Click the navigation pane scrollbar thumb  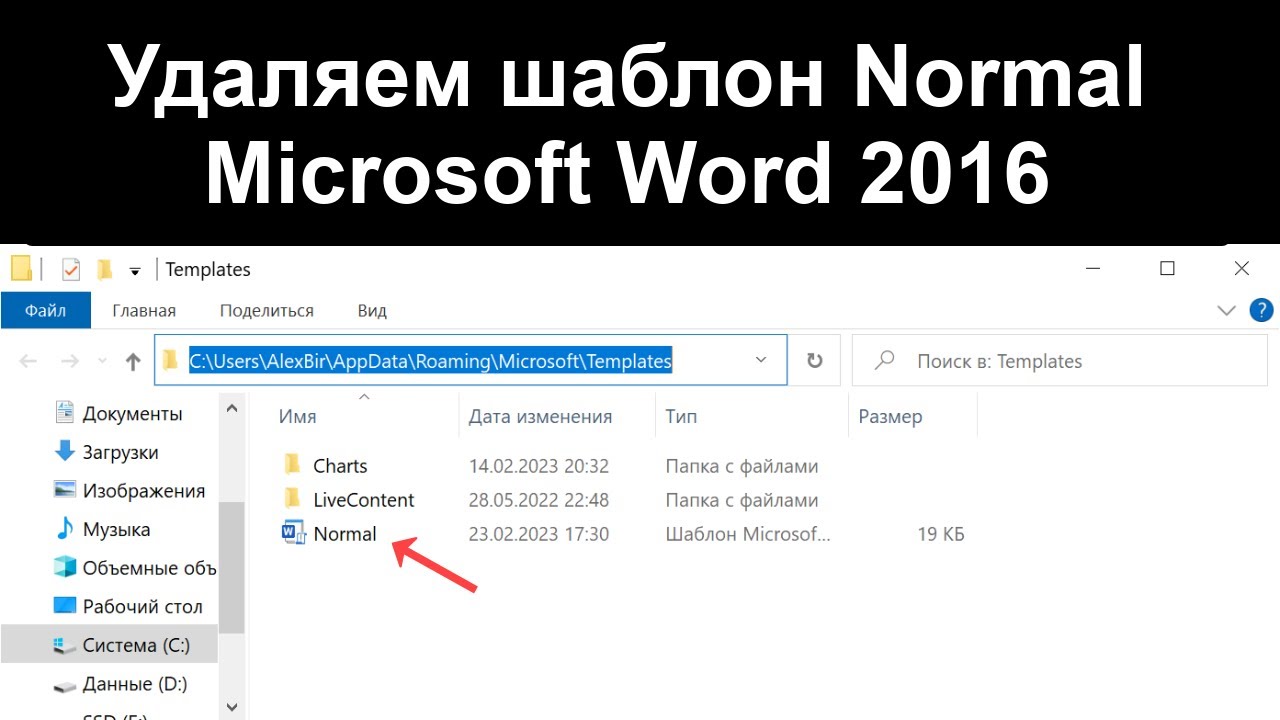coord(232,567)
